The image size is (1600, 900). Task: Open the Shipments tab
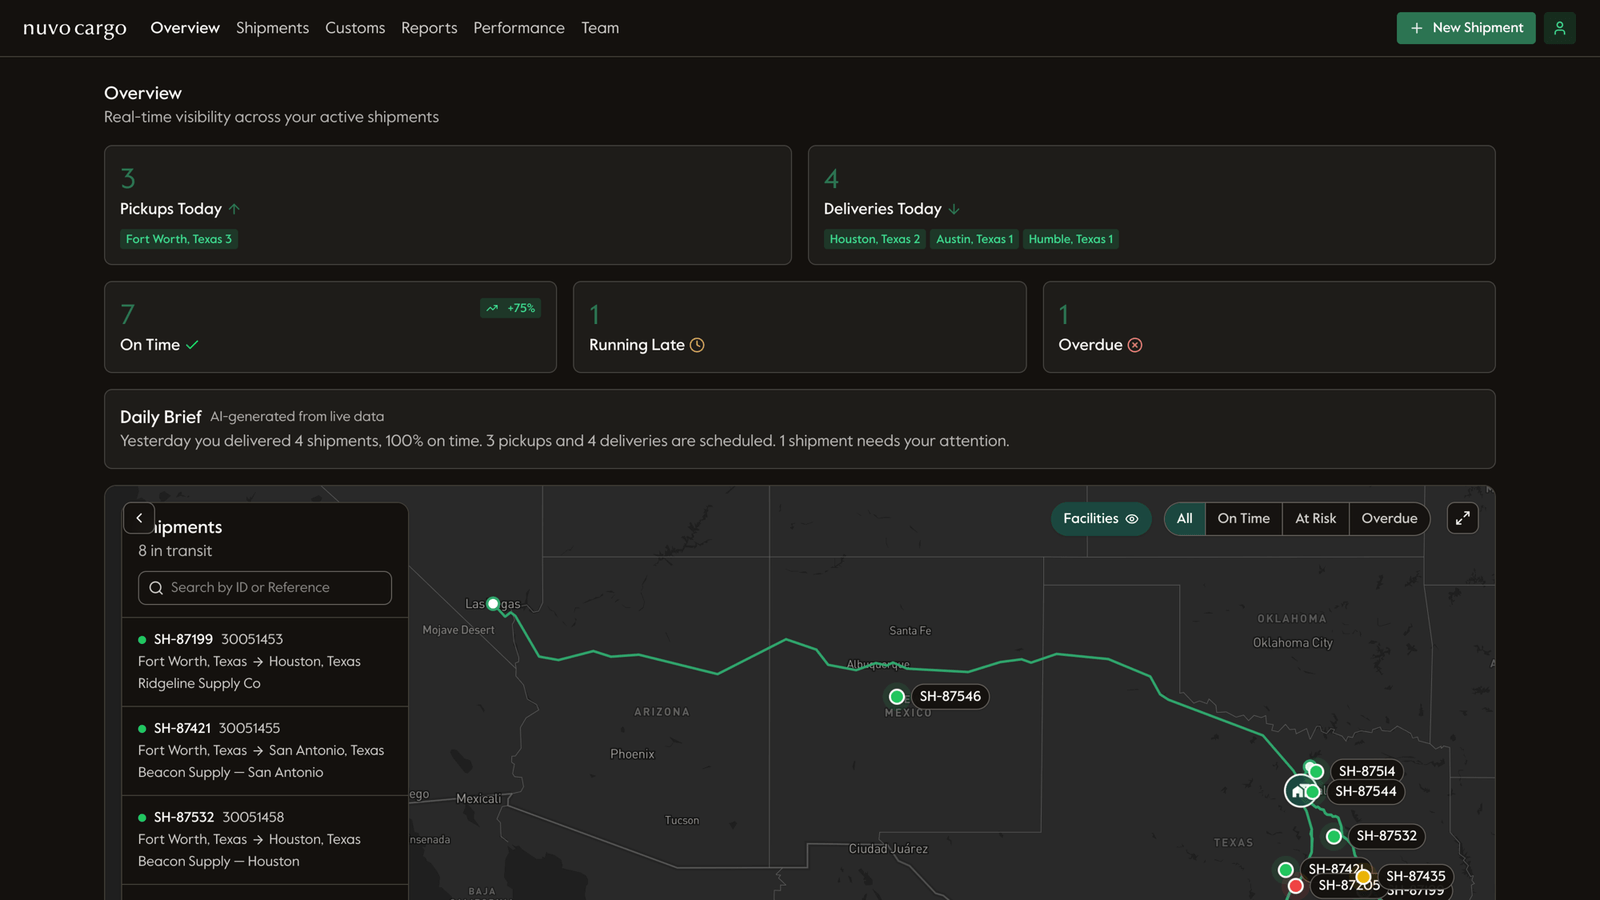(272, 28)
